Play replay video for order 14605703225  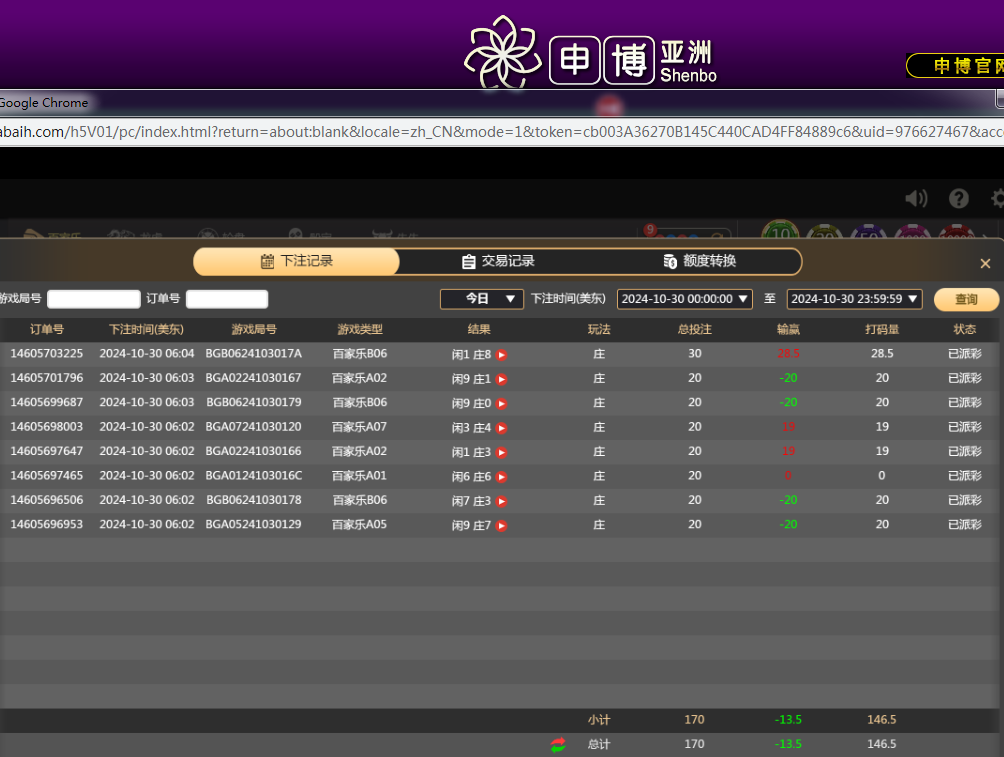click(x=502, y=354)
